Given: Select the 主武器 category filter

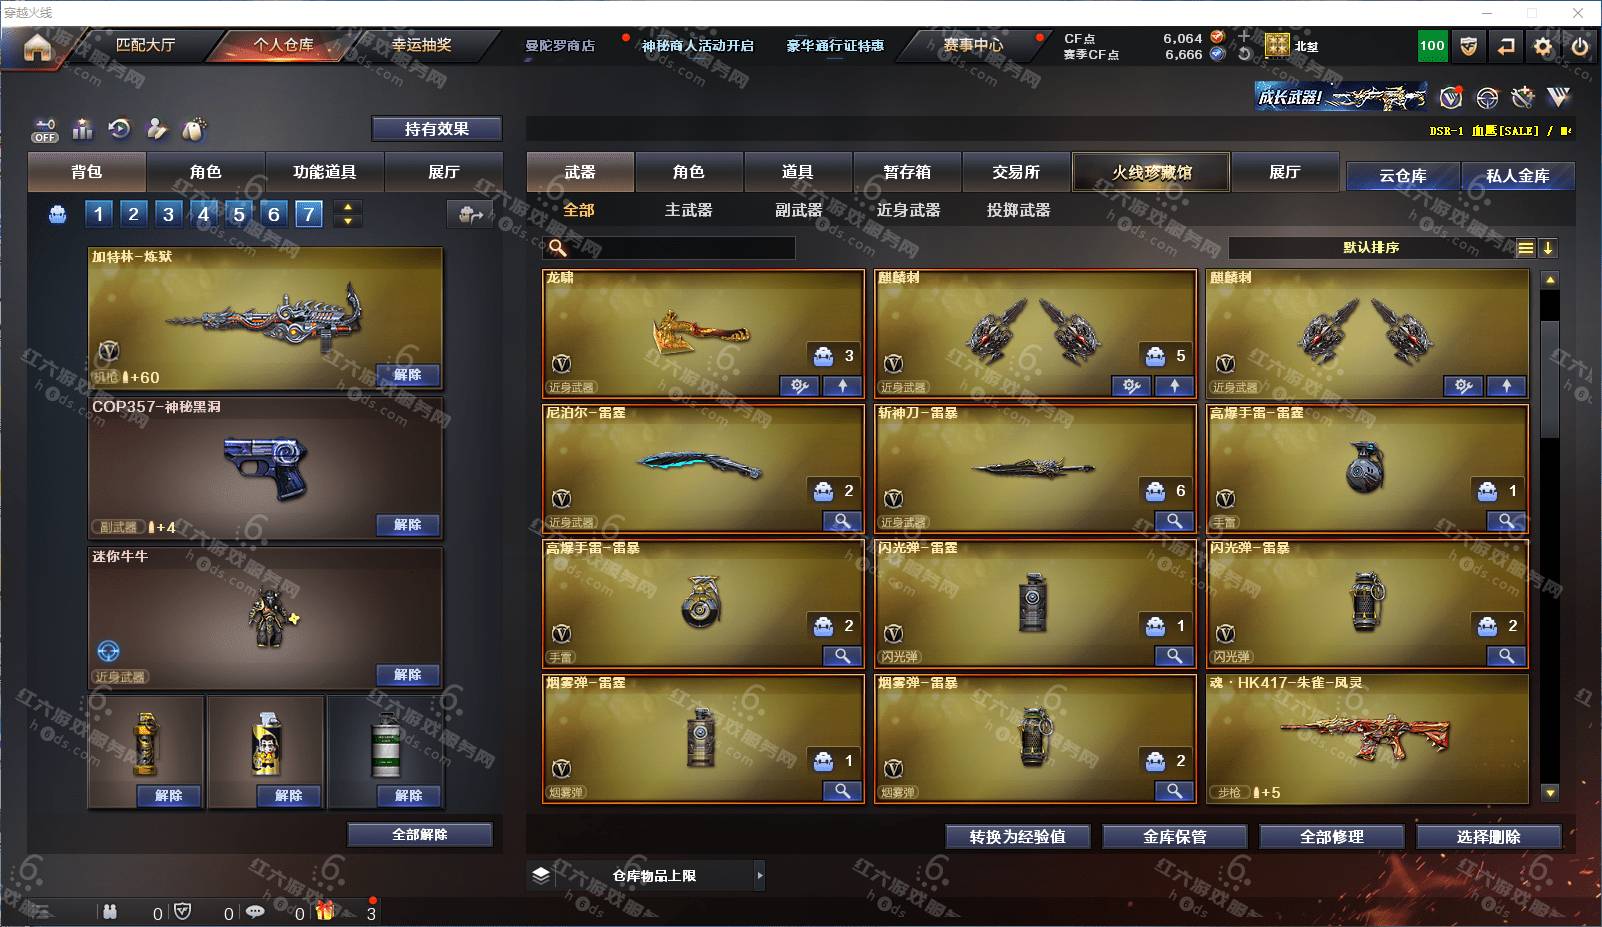Looking at the screenshot, I should [x=688, y=210].
